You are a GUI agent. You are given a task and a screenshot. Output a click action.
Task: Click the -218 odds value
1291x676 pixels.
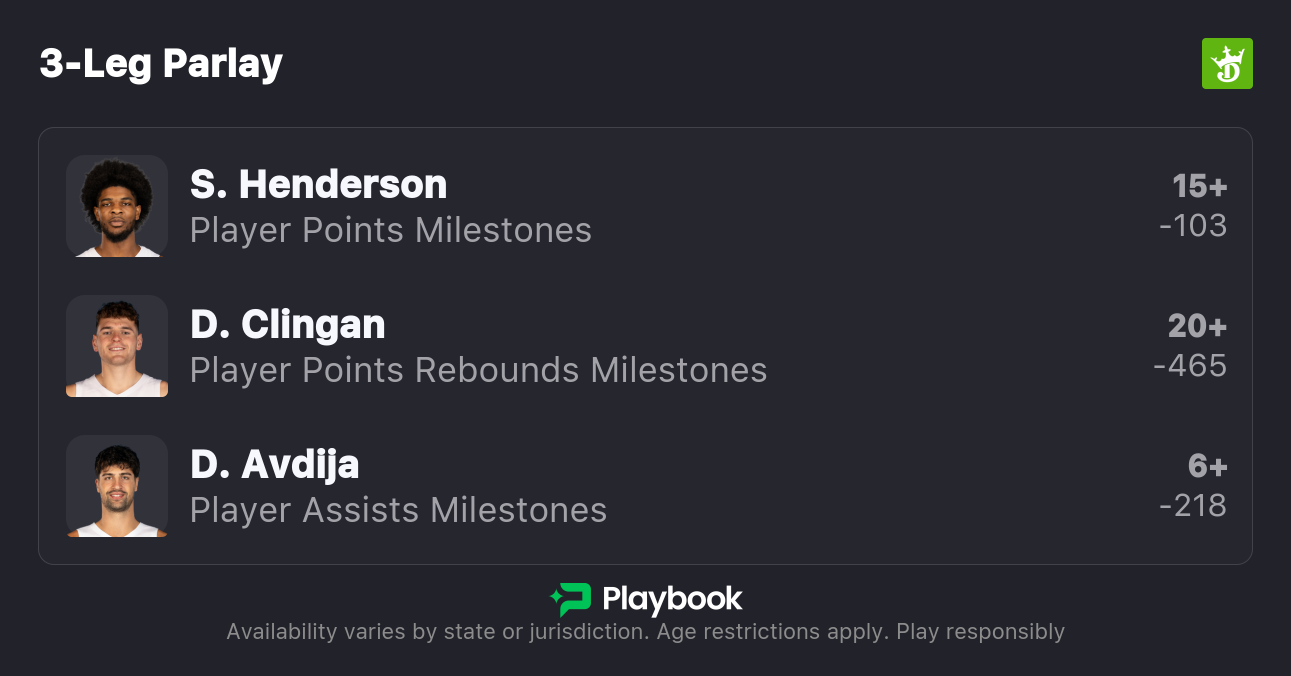point(1193,506)
